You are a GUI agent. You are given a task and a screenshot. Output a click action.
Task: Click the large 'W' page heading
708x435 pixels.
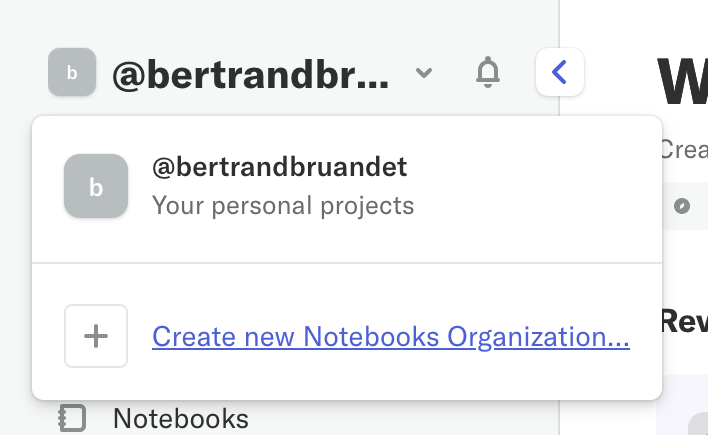pos(682,82)
